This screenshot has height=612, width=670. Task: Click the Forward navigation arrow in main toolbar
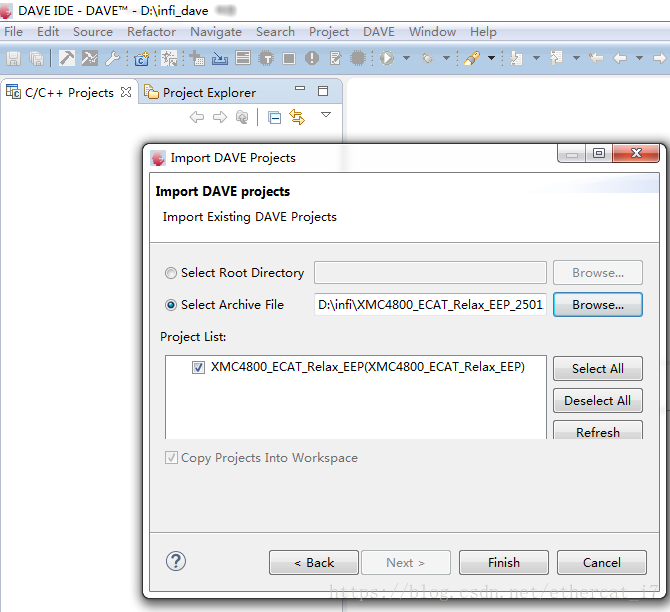[659, 58]
